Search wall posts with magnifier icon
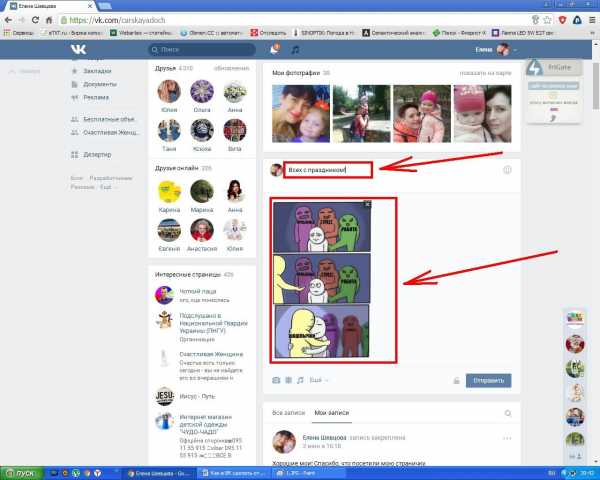This screenshot has height=480, width=600. tap(508, 413)
